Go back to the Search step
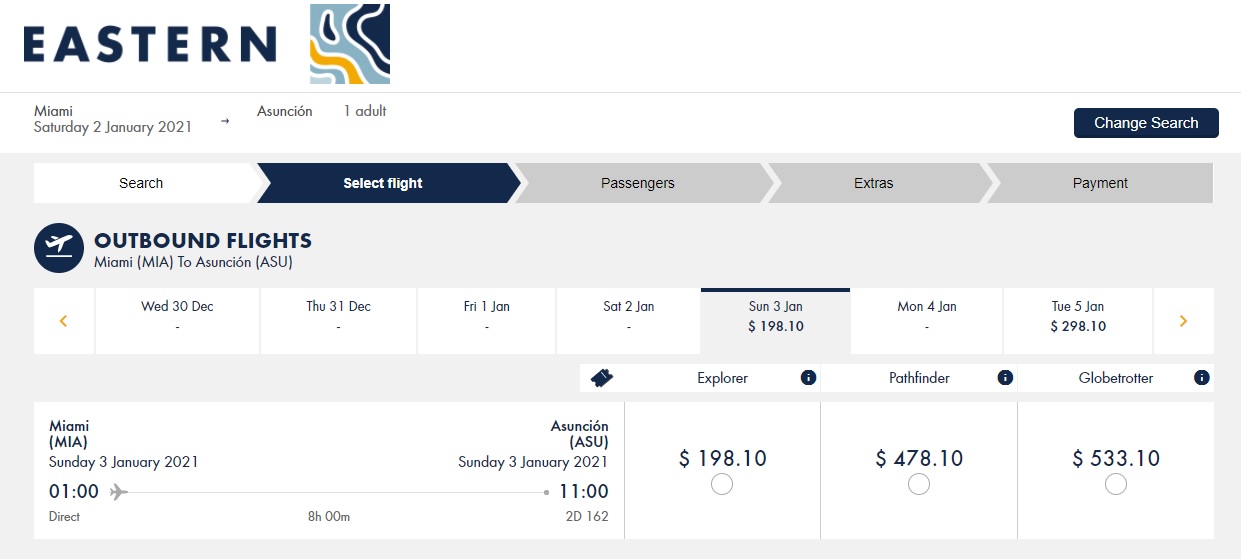Viewport: 1241px width, 559px height. click(x=141, y=183)
